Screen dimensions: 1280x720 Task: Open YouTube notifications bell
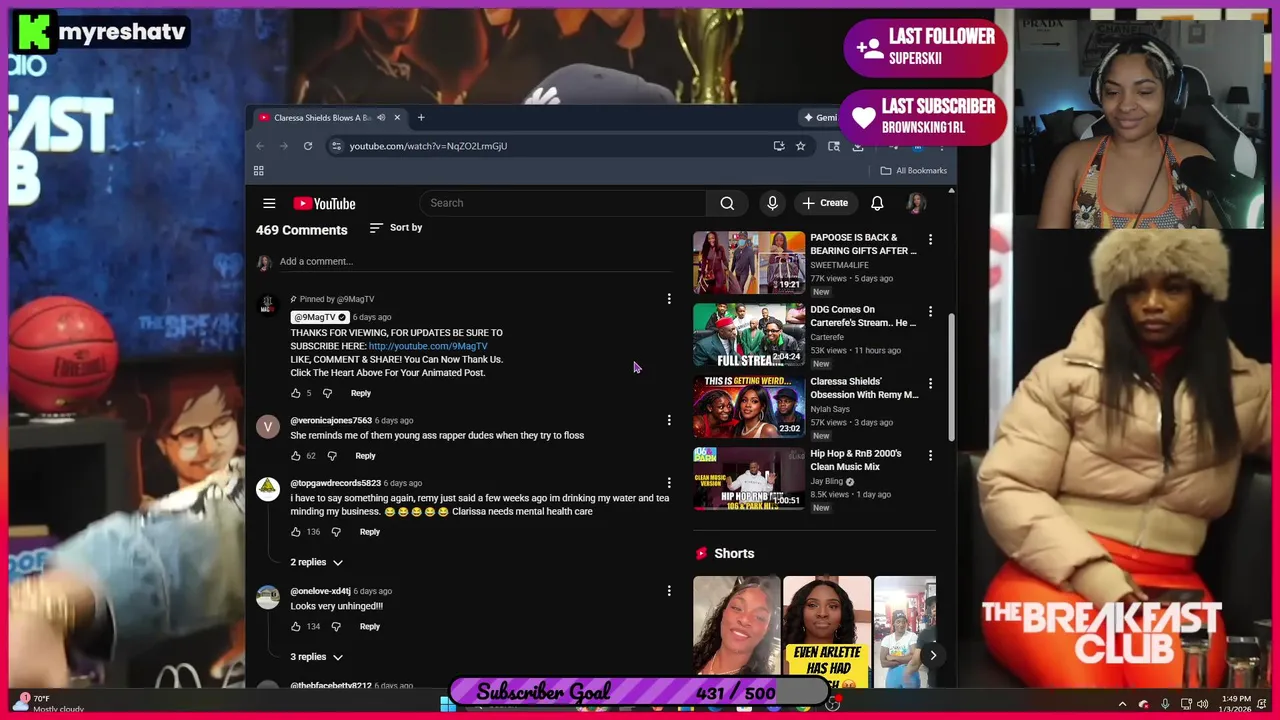point(877,203)
